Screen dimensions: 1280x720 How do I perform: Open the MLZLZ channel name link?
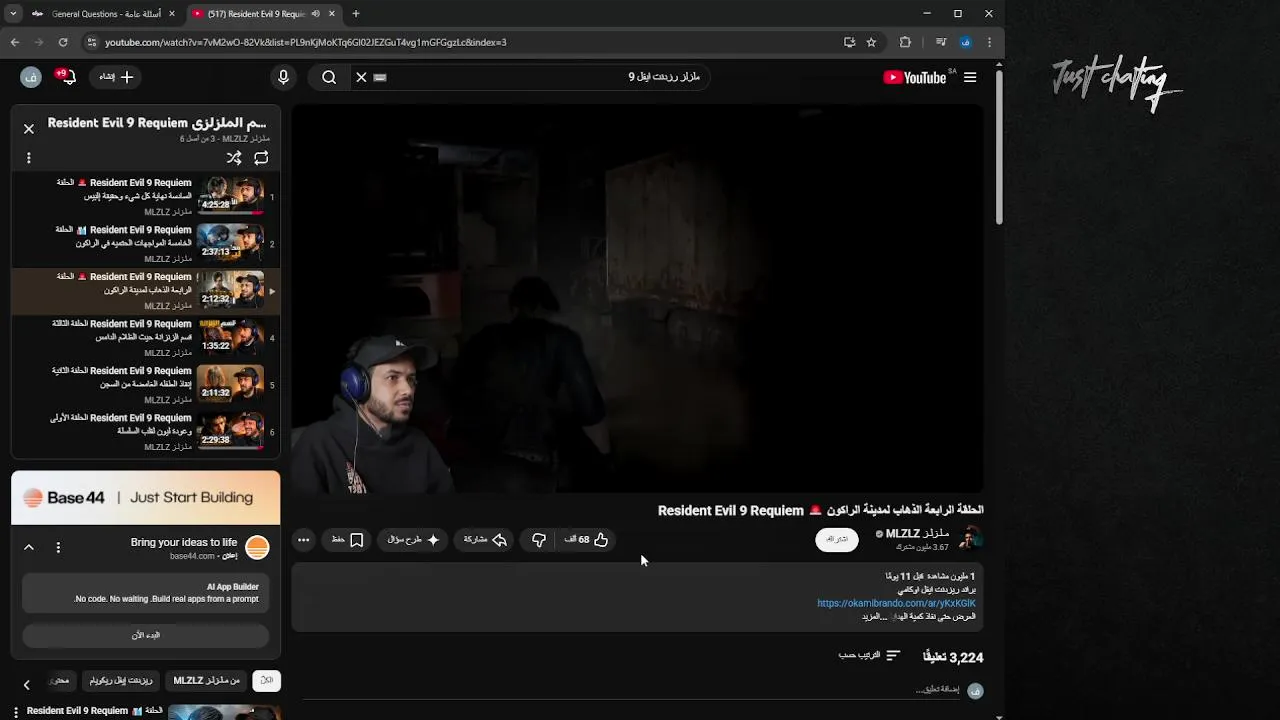click(917, 534)
